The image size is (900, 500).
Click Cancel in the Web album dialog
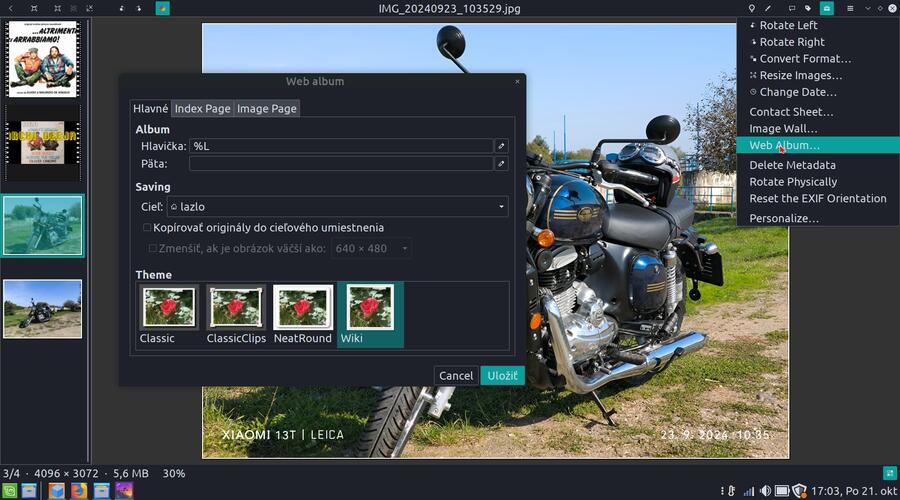coord(456,376)
